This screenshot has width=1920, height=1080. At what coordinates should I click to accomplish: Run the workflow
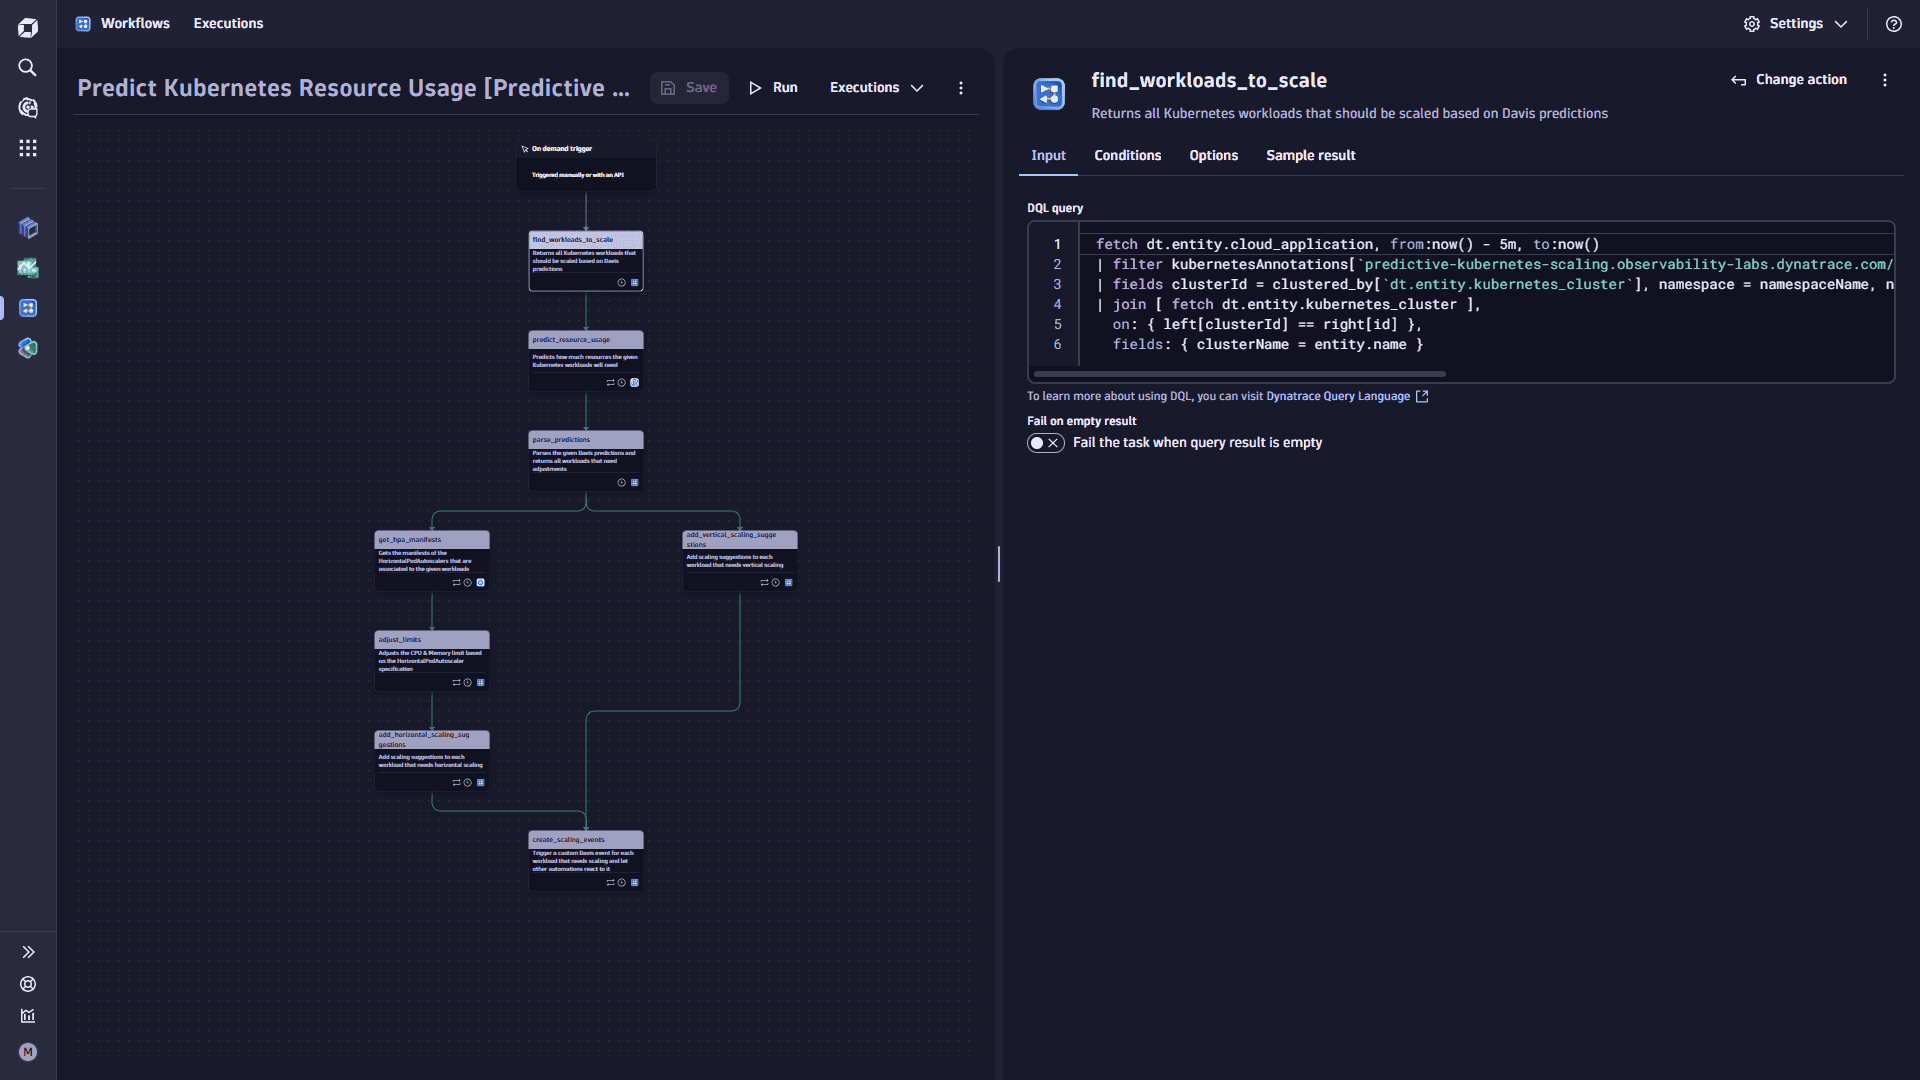[773, 88]
